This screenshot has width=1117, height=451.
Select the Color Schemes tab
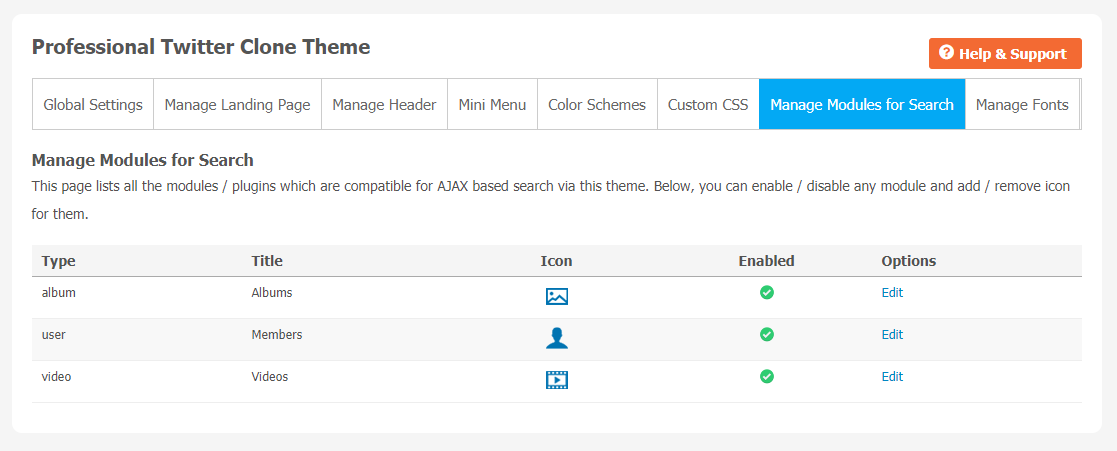(597, 105)
